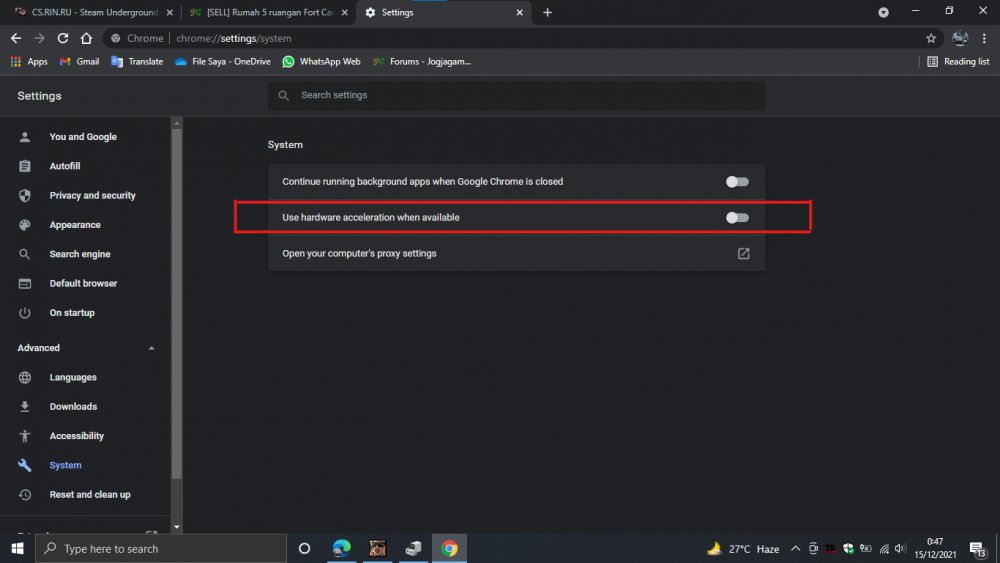The image size is (1000, 563).
Task: Click the Autofill clipboard icon
Action: [x=25, y=166]
